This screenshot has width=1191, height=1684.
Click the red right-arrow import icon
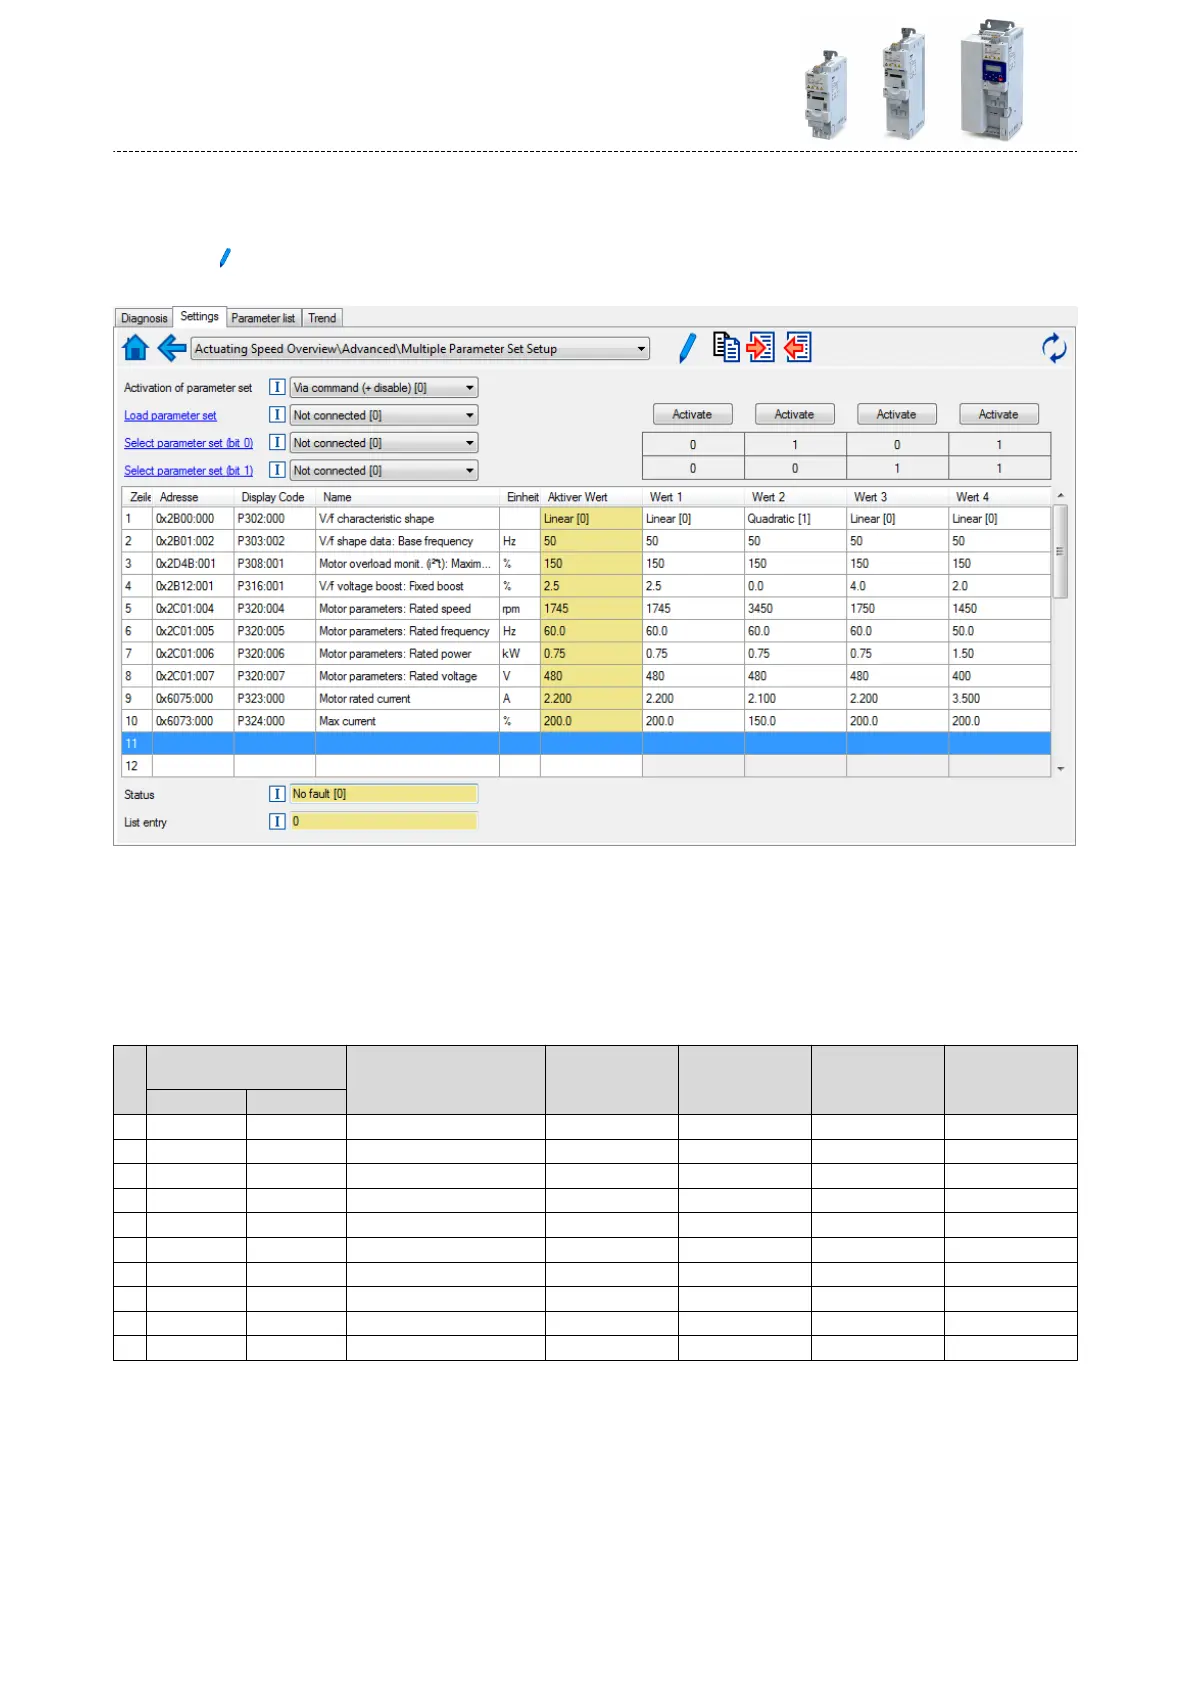point(761,347)
